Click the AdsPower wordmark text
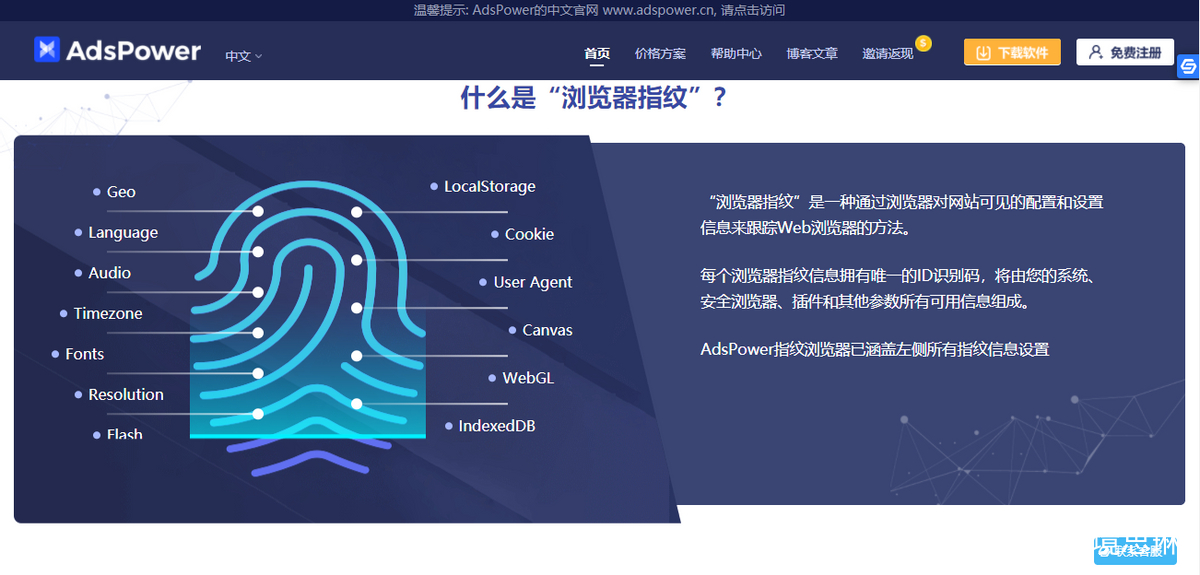This screenshot has height=575, width=1200. (x=133, y=50)
